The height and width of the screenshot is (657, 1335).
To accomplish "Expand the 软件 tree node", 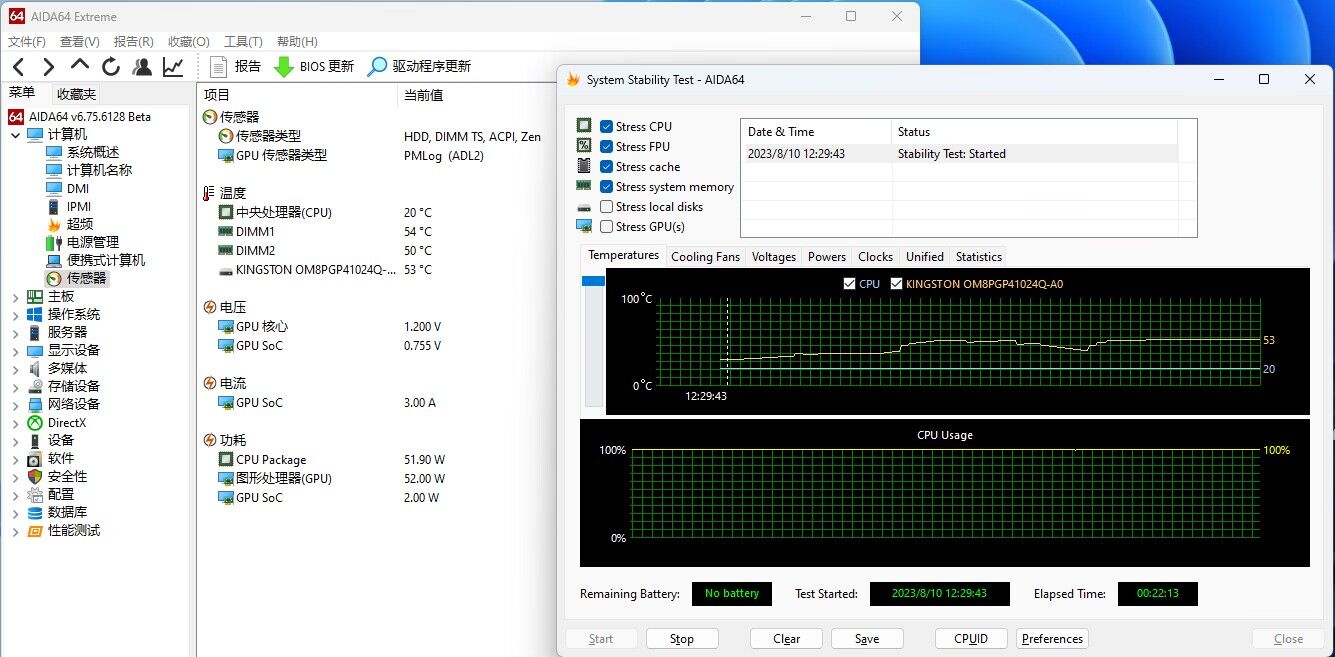I will point(15,458).
